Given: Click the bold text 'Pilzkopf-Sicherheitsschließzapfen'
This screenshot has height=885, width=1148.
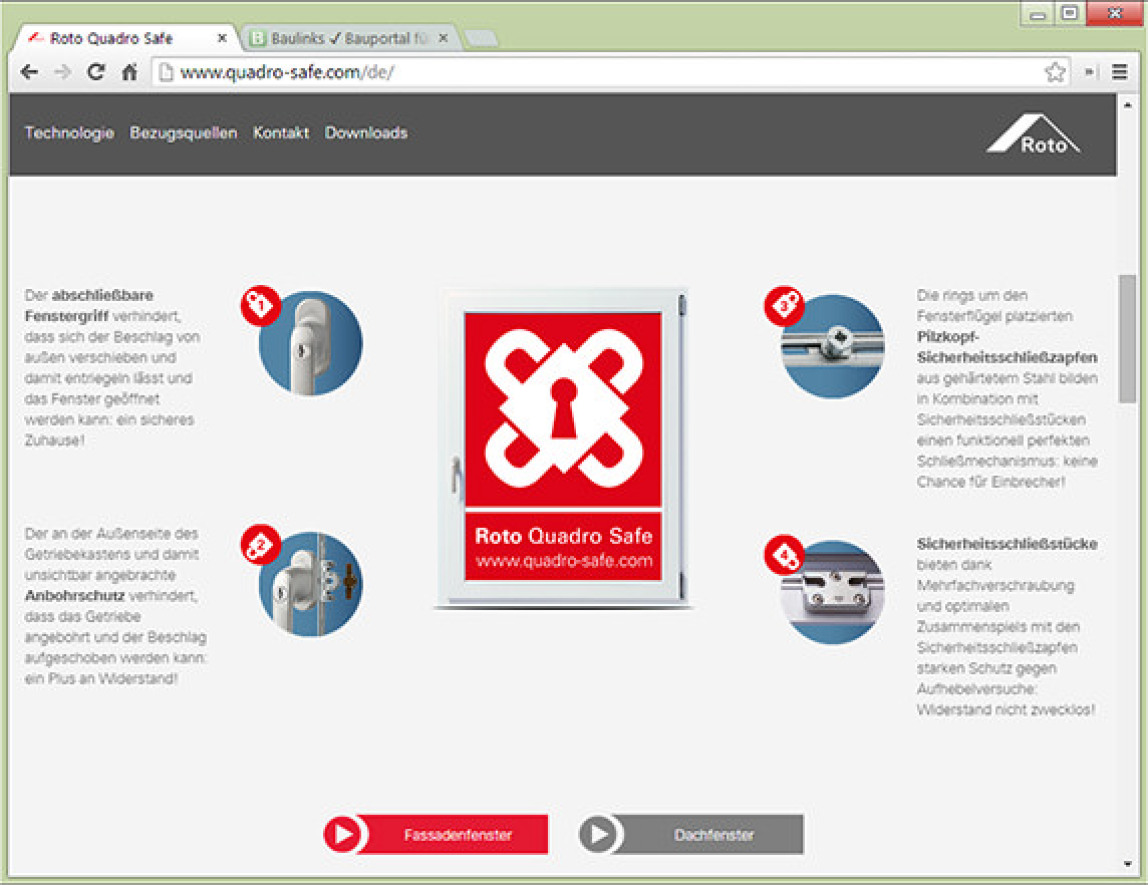Looking at the screenshot, I should pos(1007,347).
